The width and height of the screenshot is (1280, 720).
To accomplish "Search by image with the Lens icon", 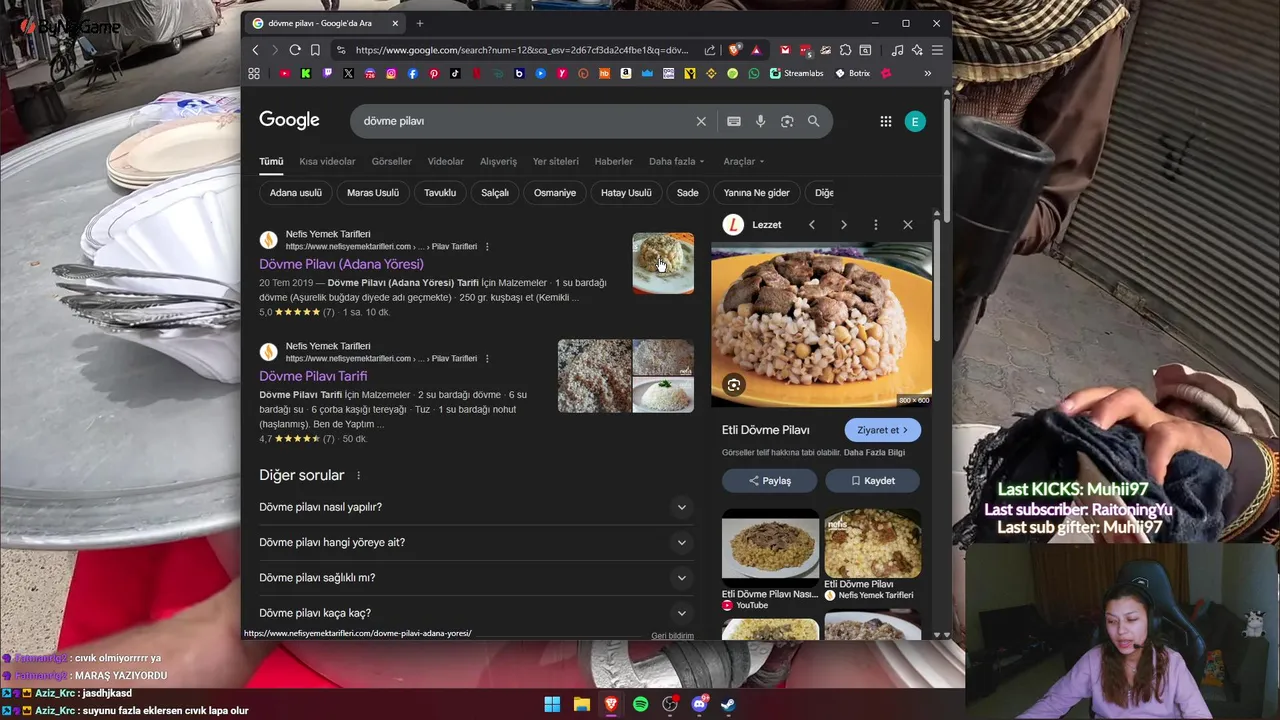I will click(x=787, y=121).
